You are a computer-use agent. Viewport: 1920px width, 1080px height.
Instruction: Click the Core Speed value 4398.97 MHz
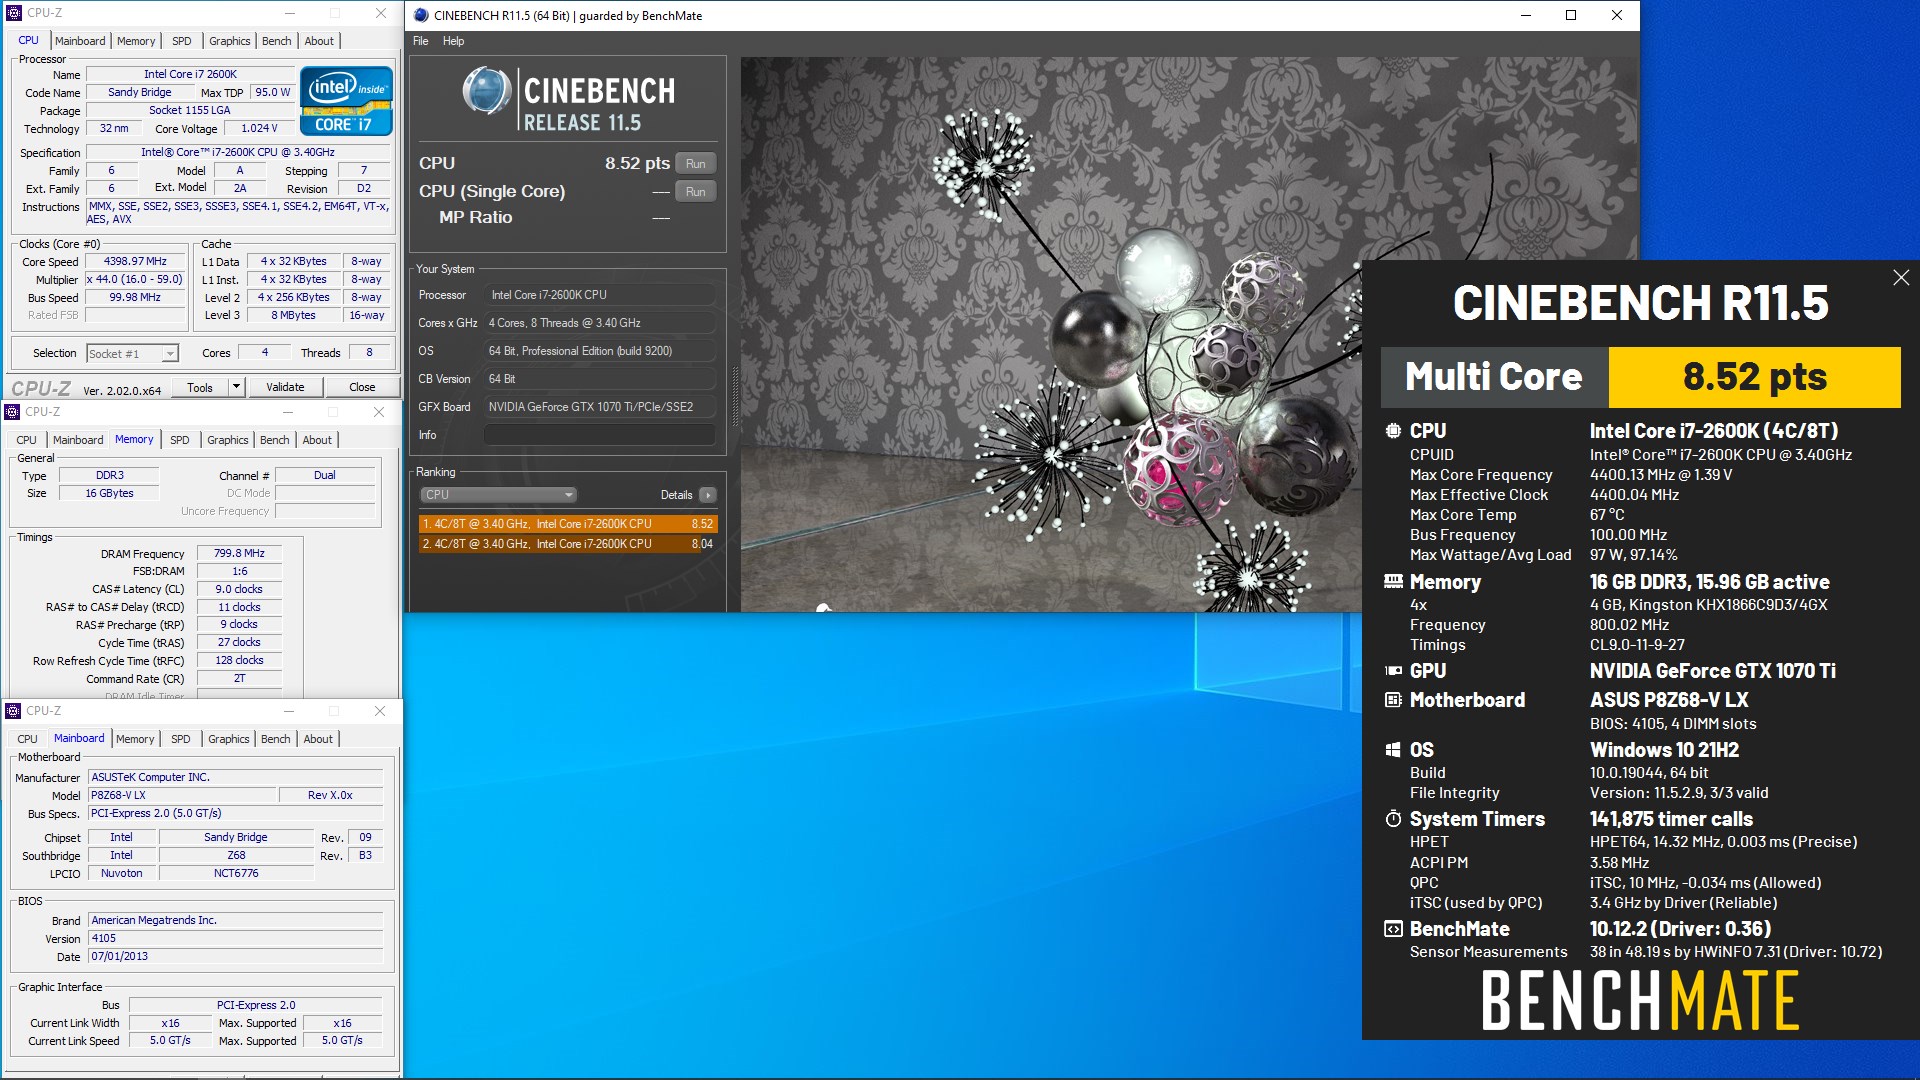tap(135, 262)
